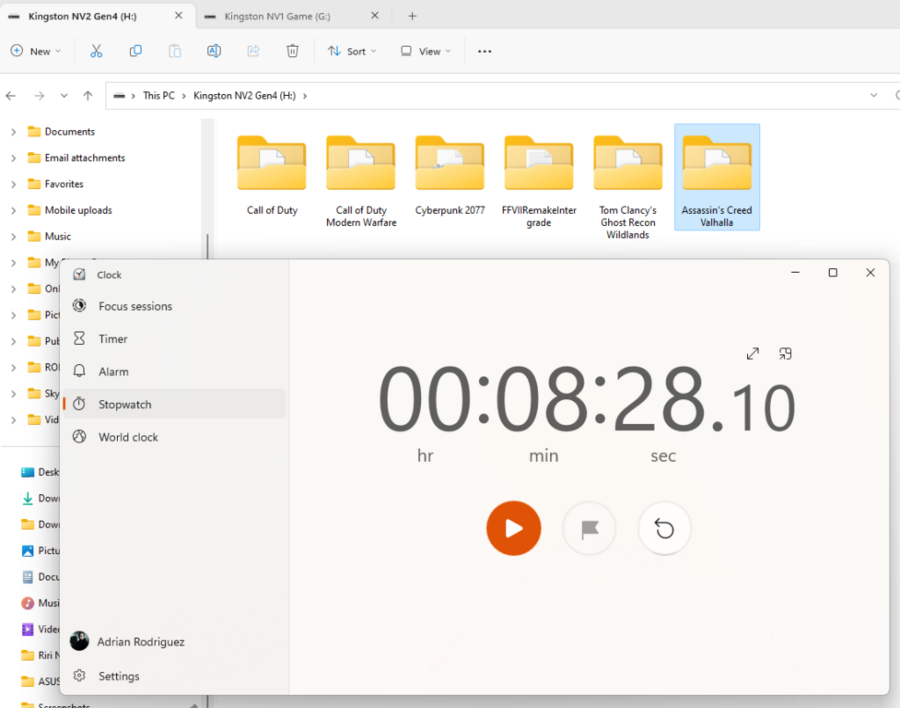Open Clock Settings
Image resolution: width=900 pixels, height=708 pixels.
pos(174,676)
